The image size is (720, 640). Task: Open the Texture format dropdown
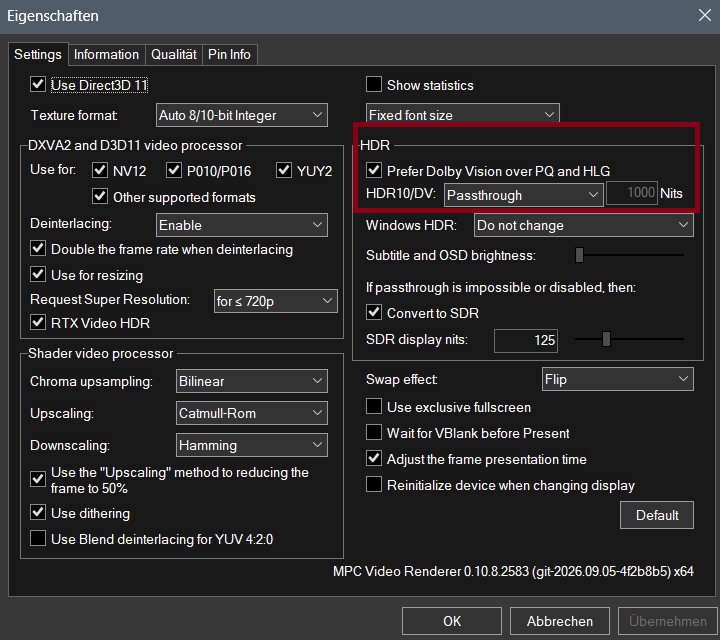tap(242, 115)
